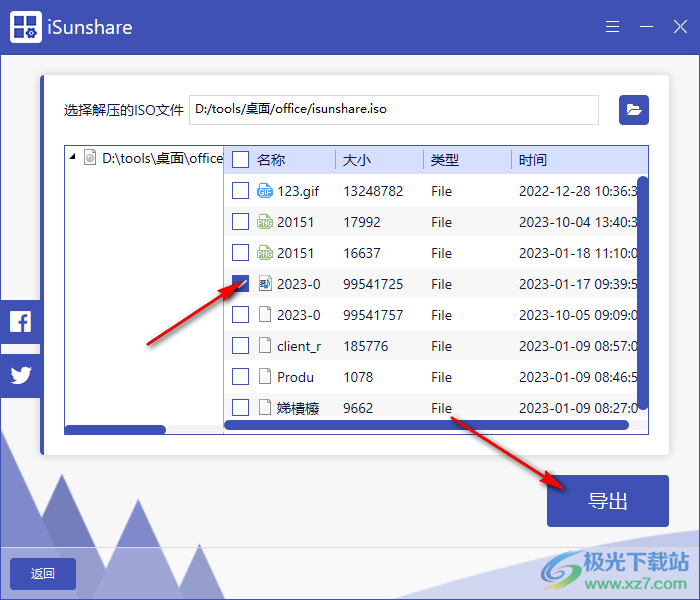Click the client_r file icon
Viewport: 700px width, 600px height.
(x=265, y=346)
